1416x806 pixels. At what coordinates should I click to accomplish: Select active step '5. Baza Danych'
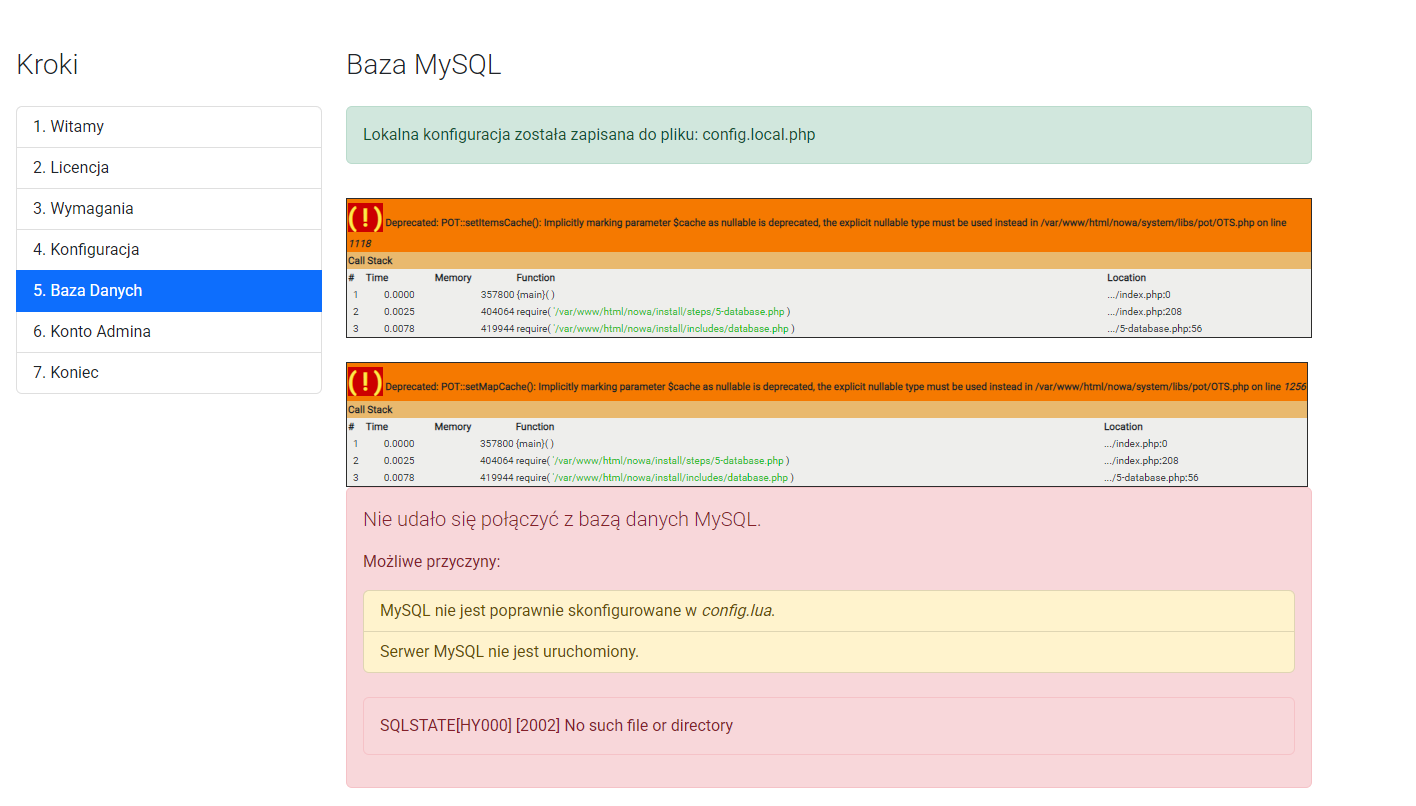(x=169, y=291)
